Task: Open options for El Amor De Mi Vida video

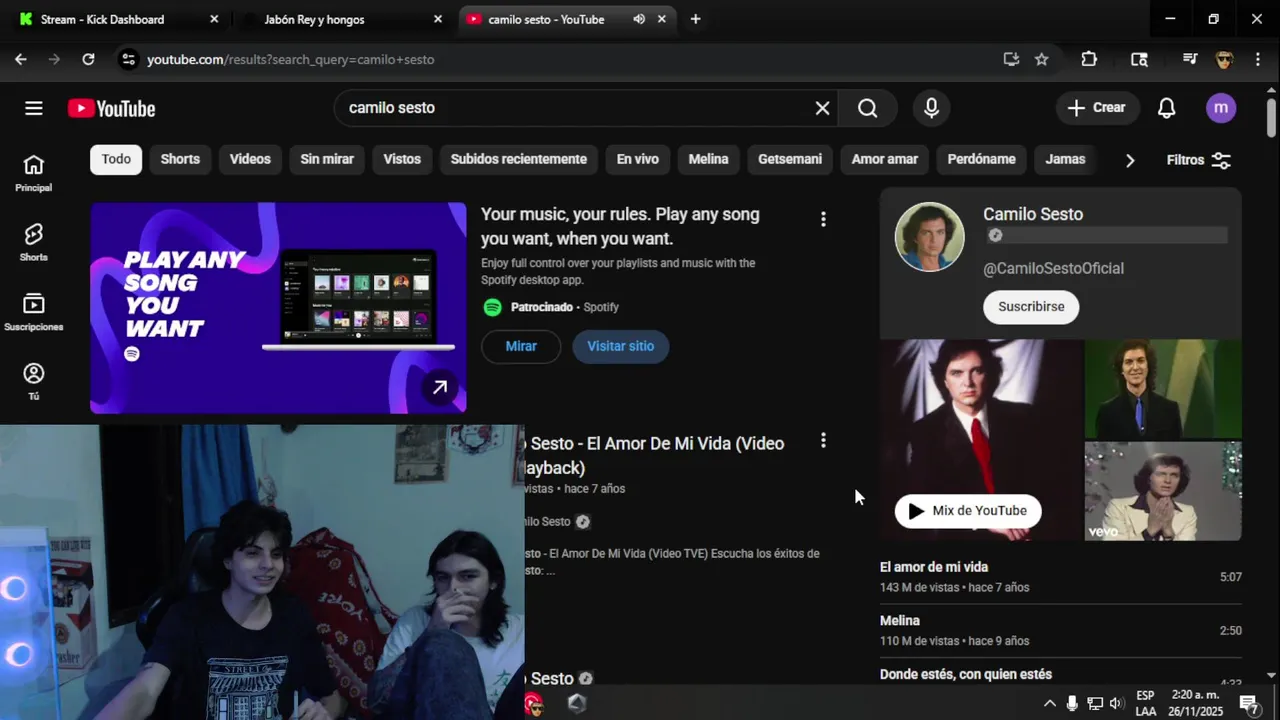Action: pos(823,440)
